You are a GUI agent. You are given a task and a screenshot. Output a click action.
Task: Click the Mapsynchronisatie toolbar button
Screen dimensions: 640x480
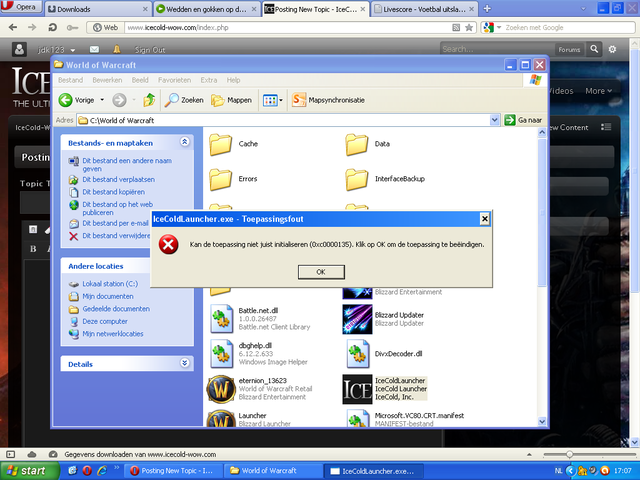coord(328,100)
